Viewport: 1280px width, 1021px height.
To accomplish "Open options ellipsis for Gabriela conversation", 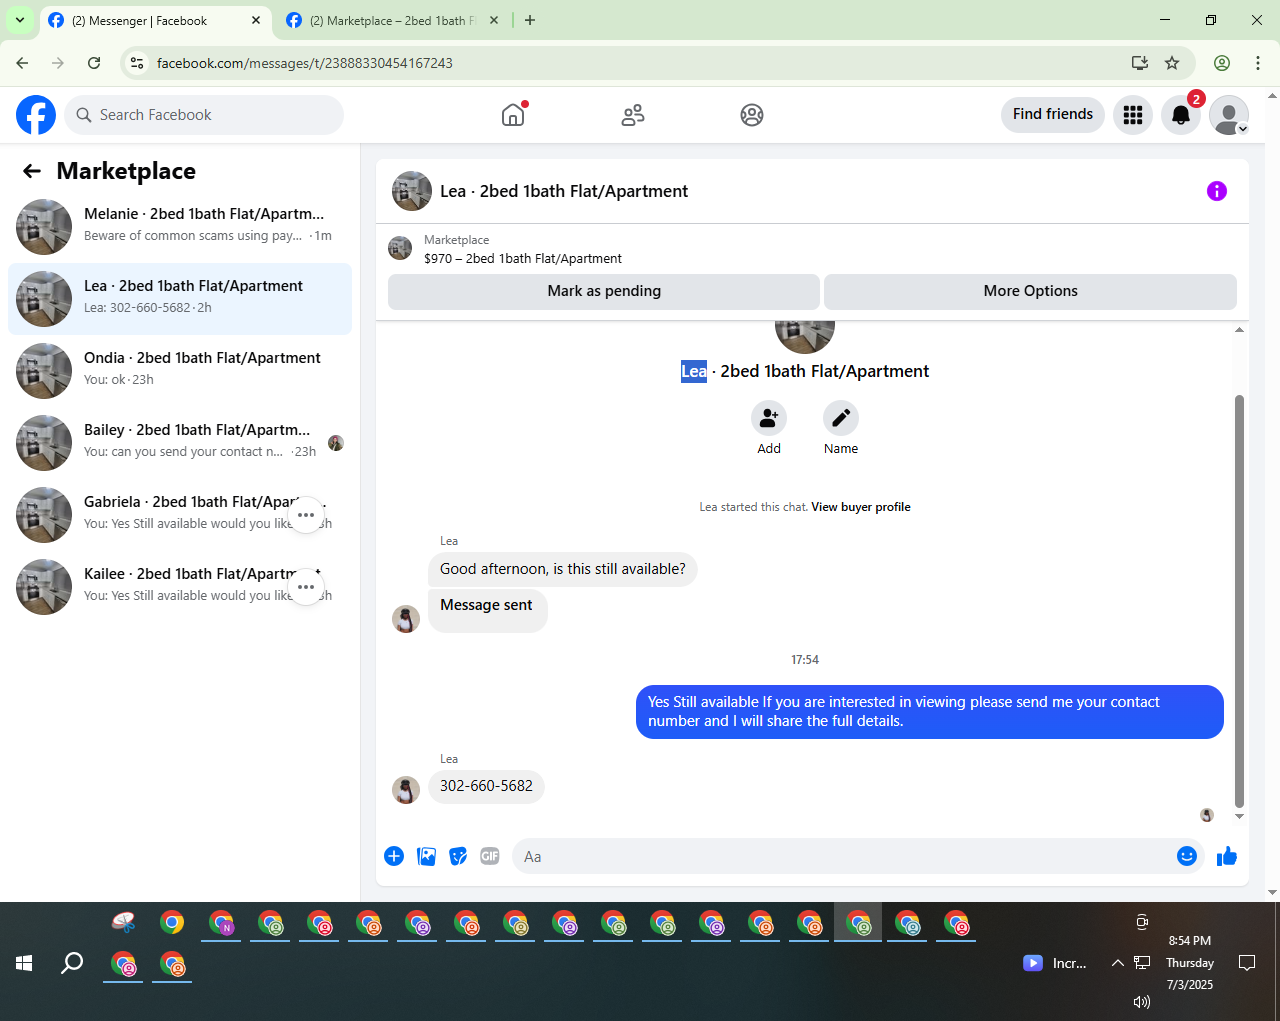I will (306, 515).
